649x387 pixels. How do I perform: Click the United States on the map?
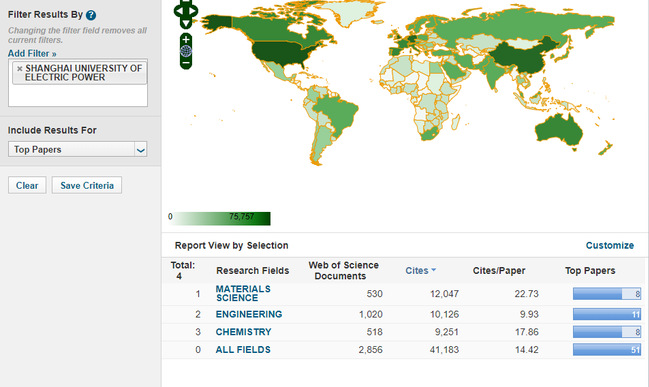coord(281,53)
